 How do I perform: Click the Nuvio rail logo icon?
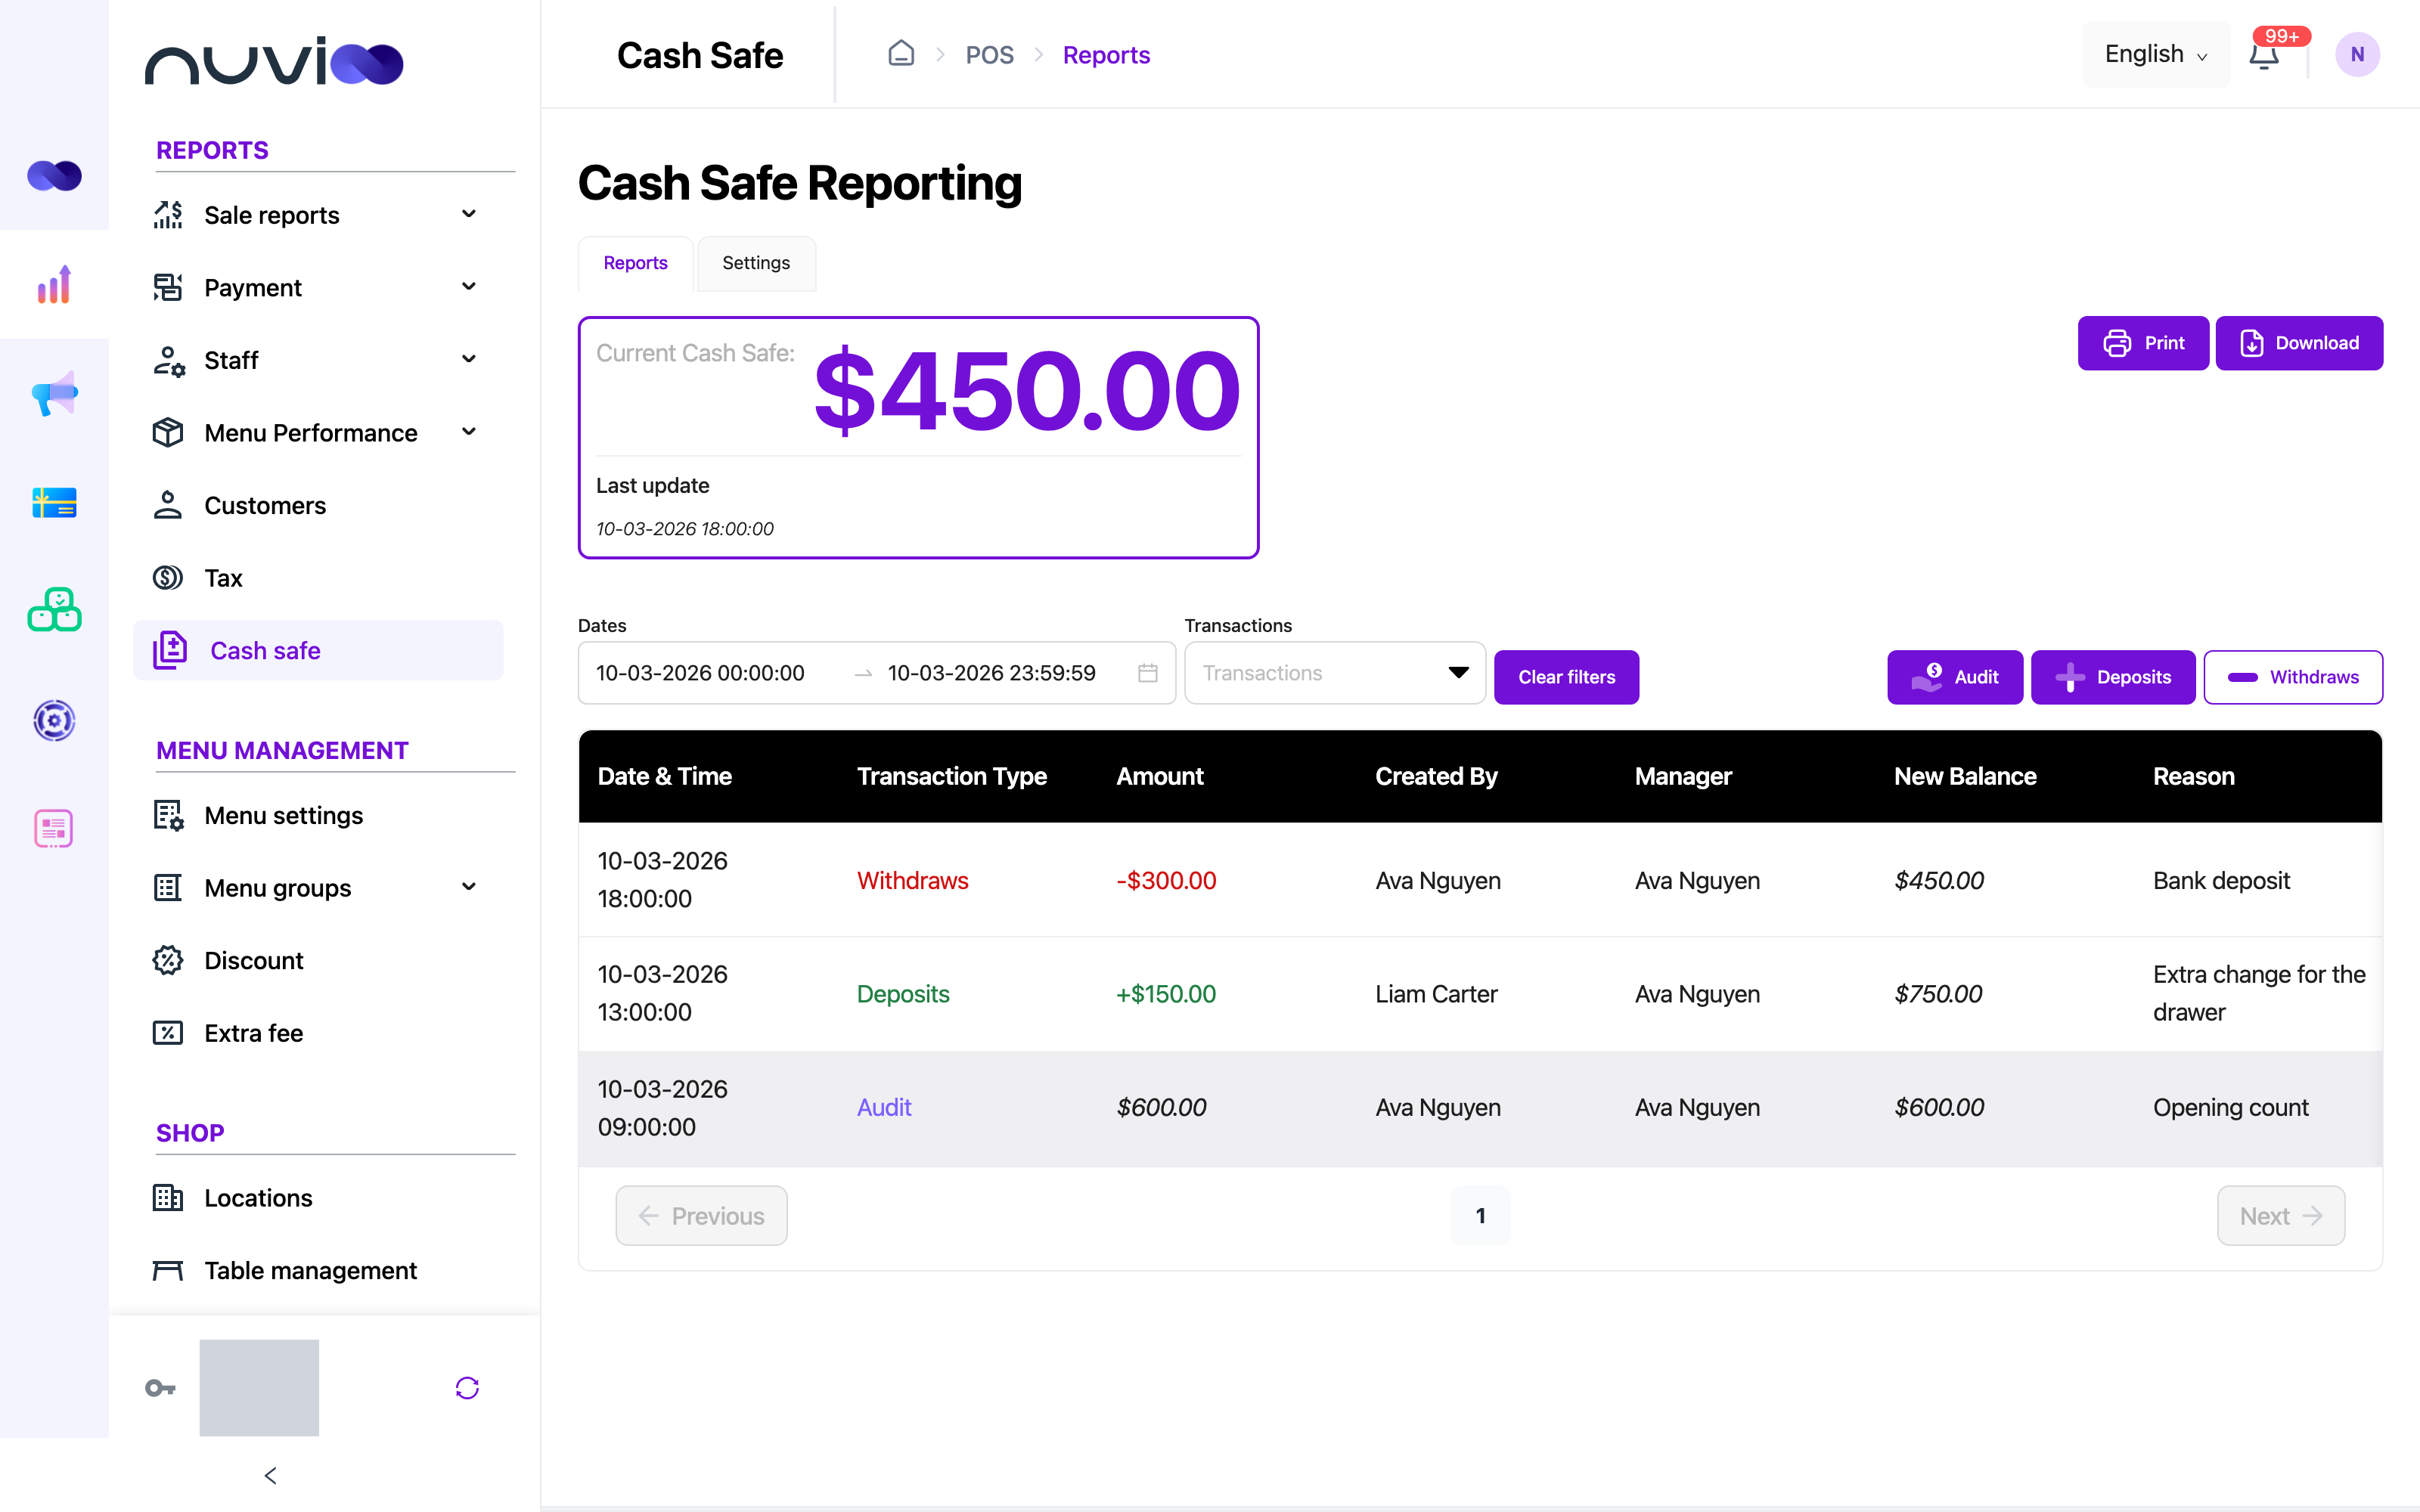[54, 176]
